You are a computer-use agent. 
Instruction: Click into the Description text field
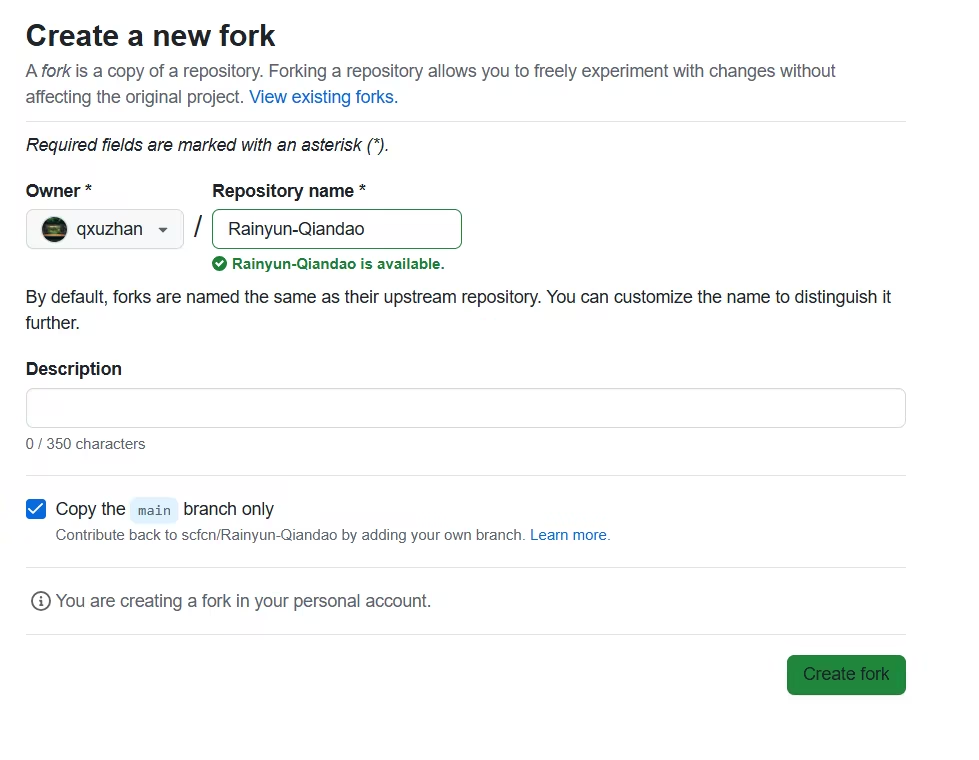465,408
